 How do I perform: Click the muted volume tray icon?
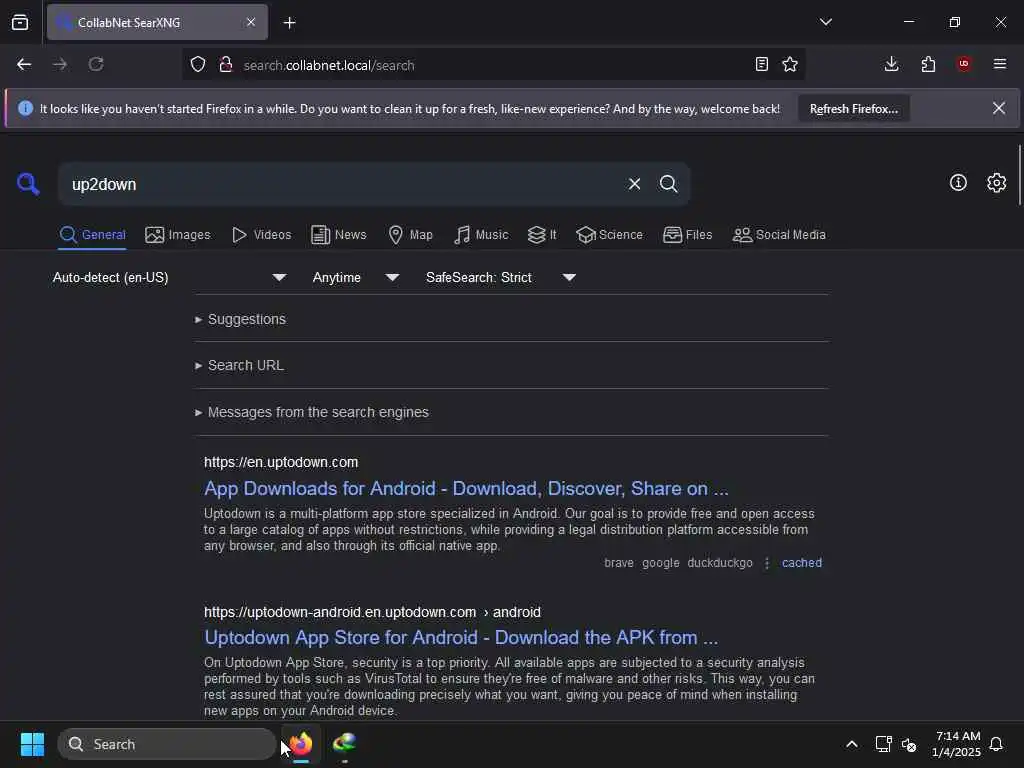[x=909, y=744]
